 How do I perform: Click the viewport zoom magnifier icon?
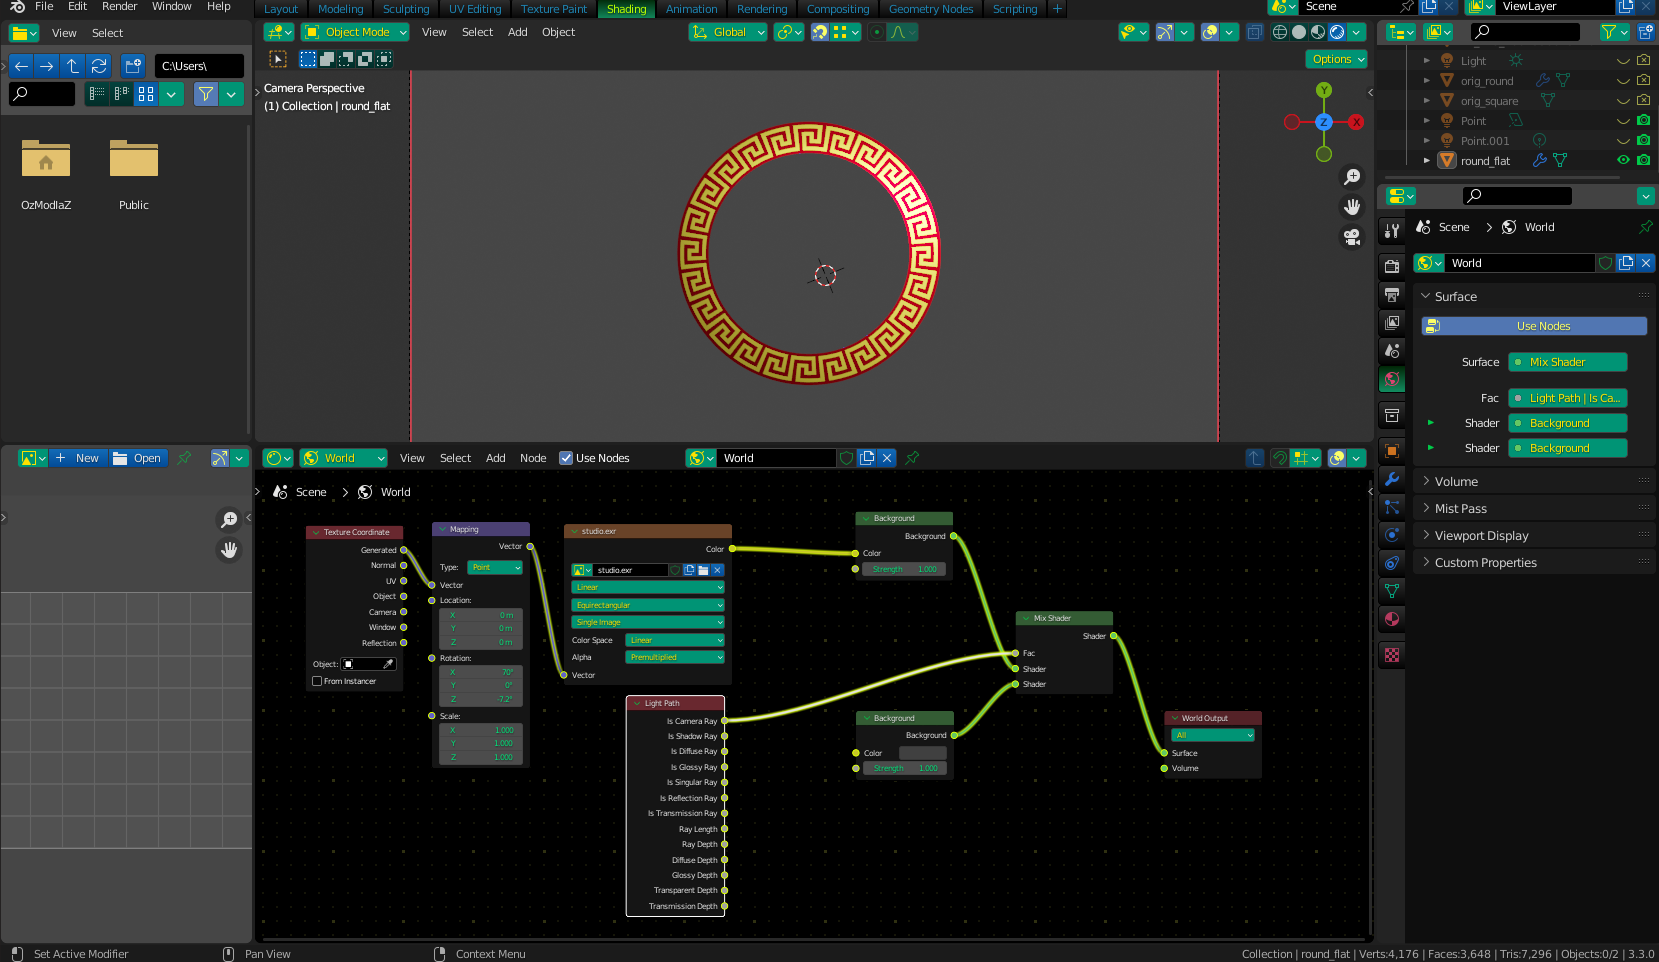1352,177
